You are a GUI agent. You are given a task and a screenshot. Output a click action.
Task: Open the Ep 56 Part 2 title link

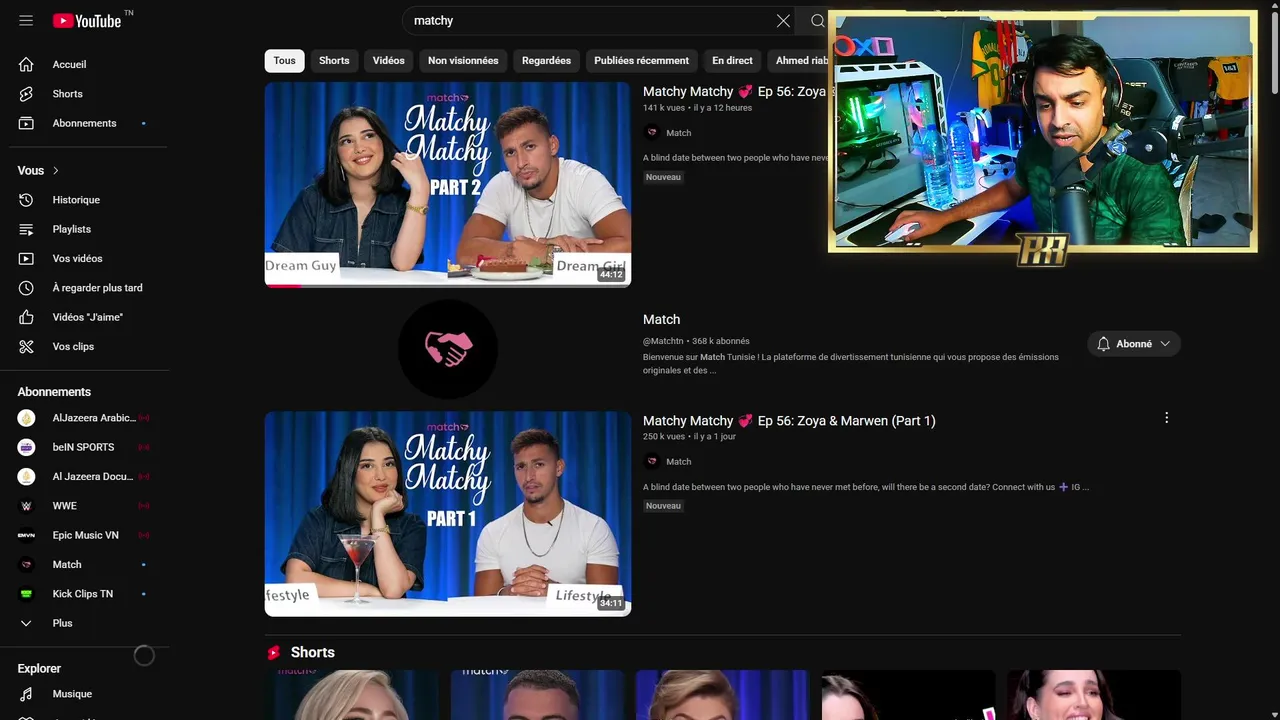click(x=734, y=92)
